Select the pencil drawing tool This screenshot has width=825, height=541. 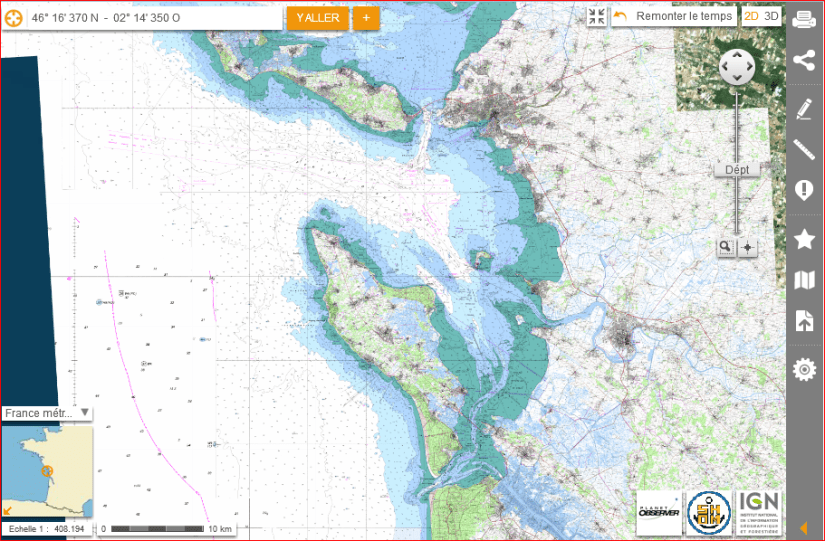point(804,109)
